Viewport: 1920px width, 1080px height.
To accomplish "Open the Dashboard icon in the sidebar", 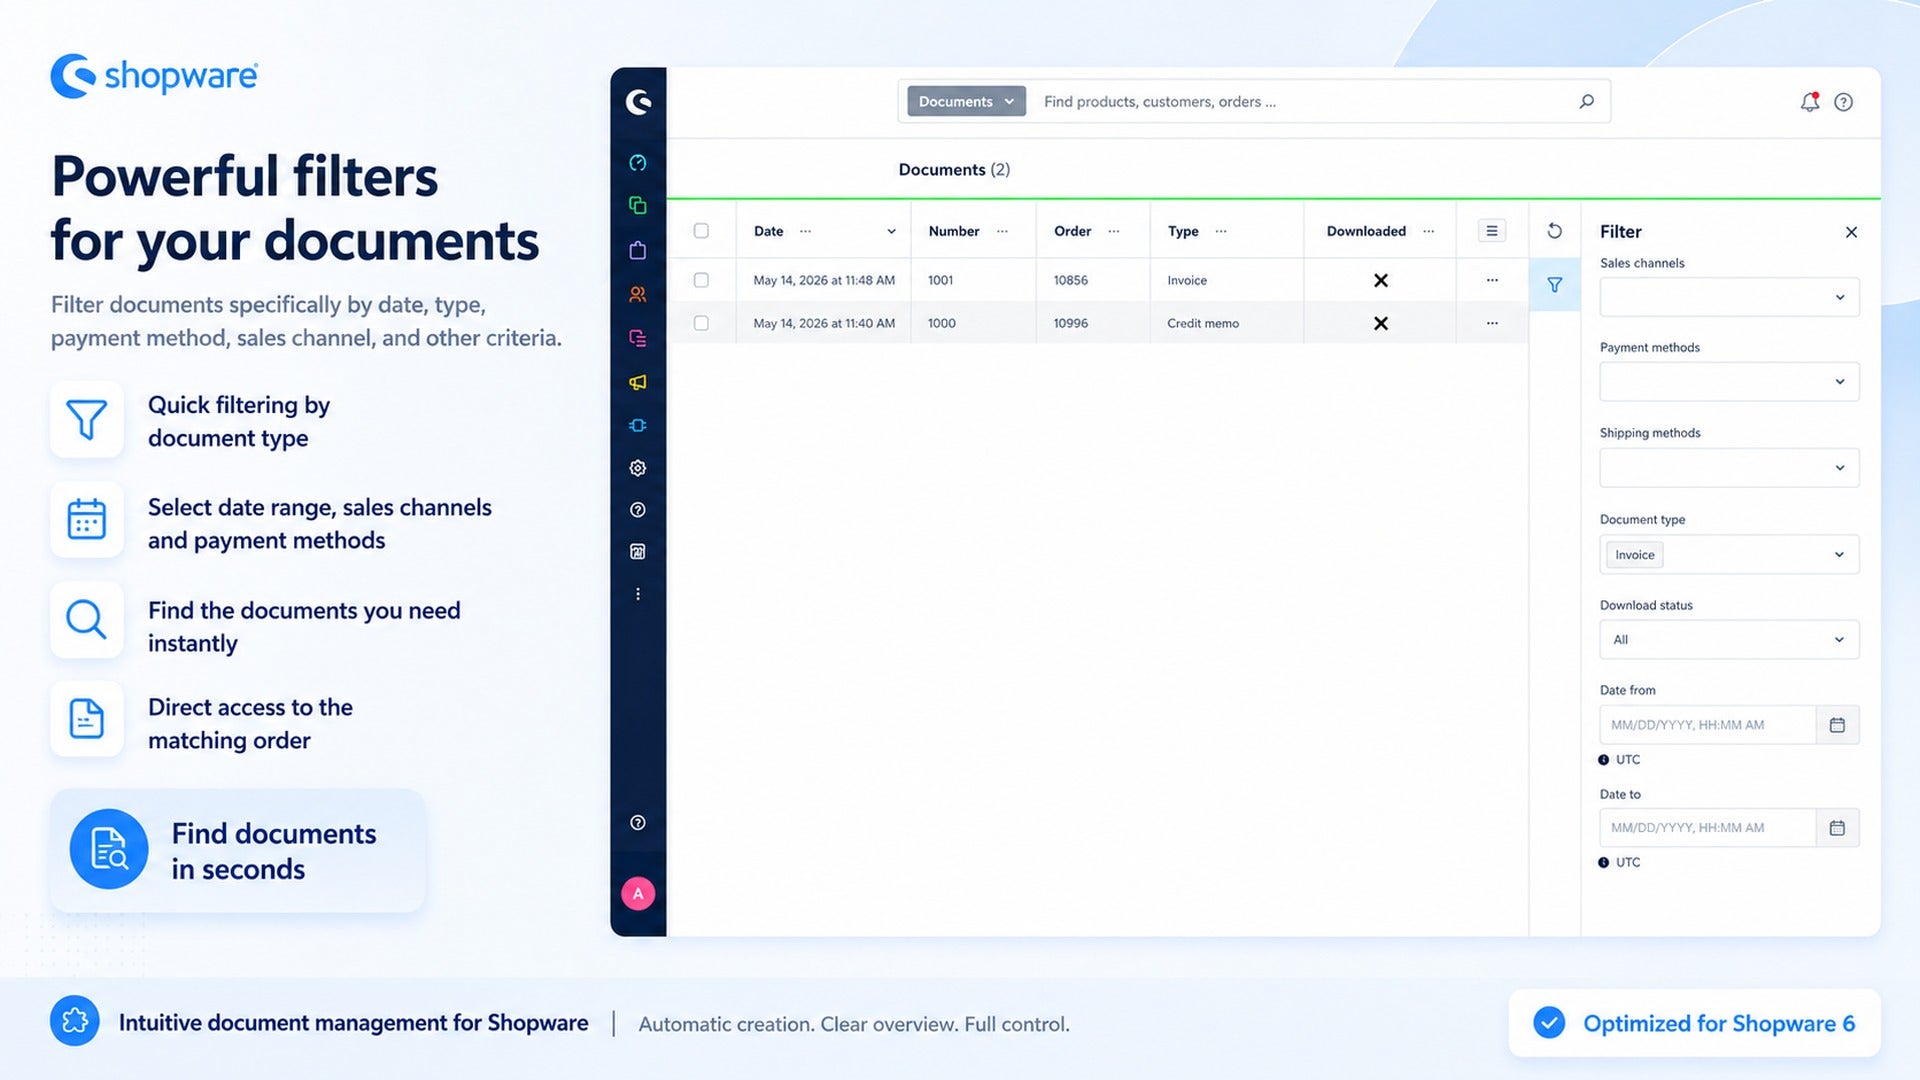I will 638,163.
